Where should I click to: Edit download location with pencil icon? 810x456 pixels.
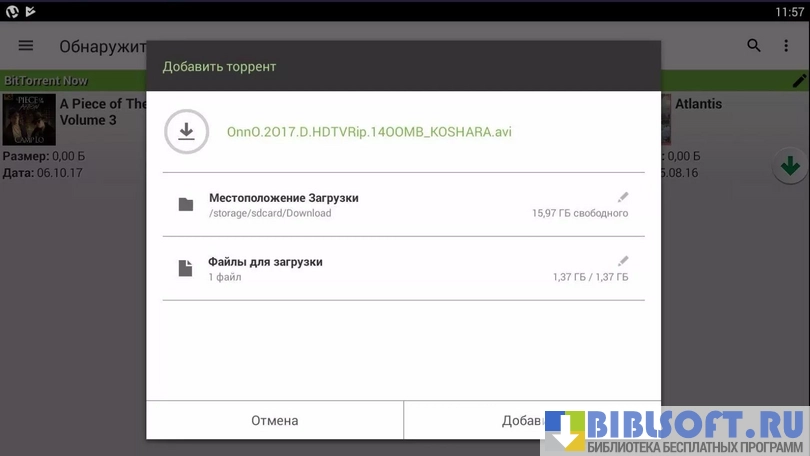[x=623, y=197]
